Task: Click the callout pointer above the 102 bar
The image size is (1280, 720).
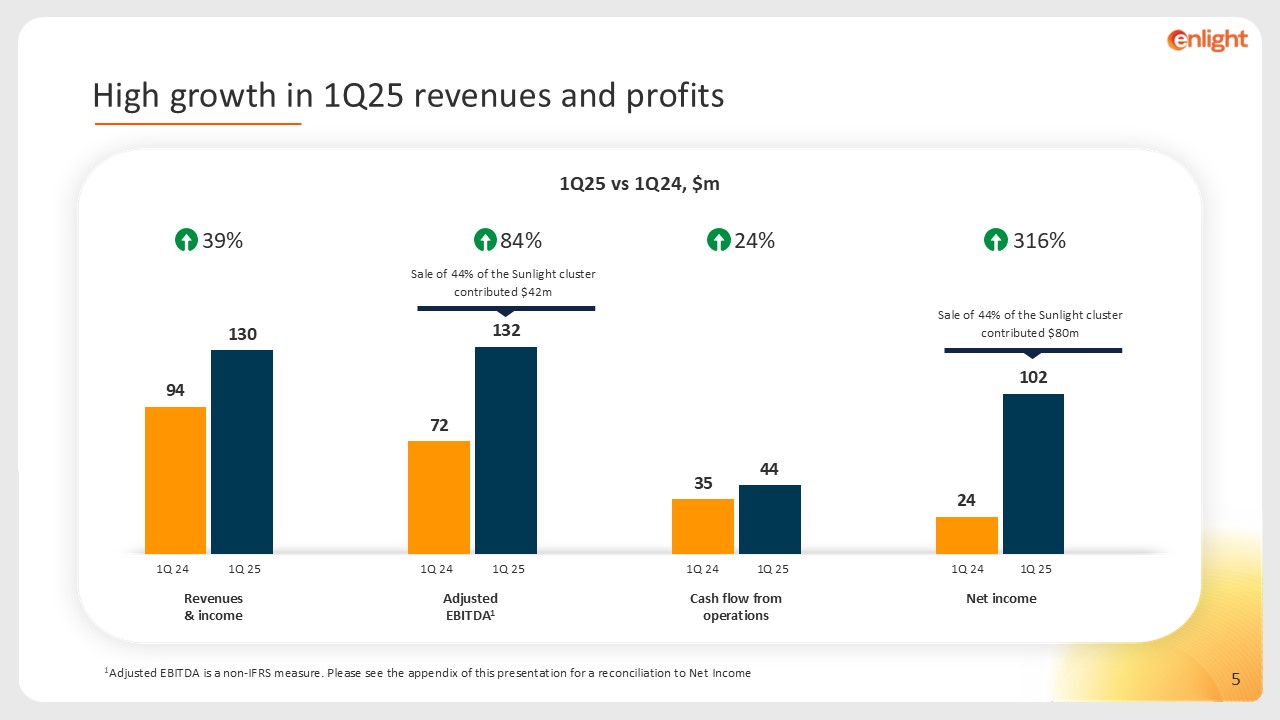Action: [x=1033, y=352]
